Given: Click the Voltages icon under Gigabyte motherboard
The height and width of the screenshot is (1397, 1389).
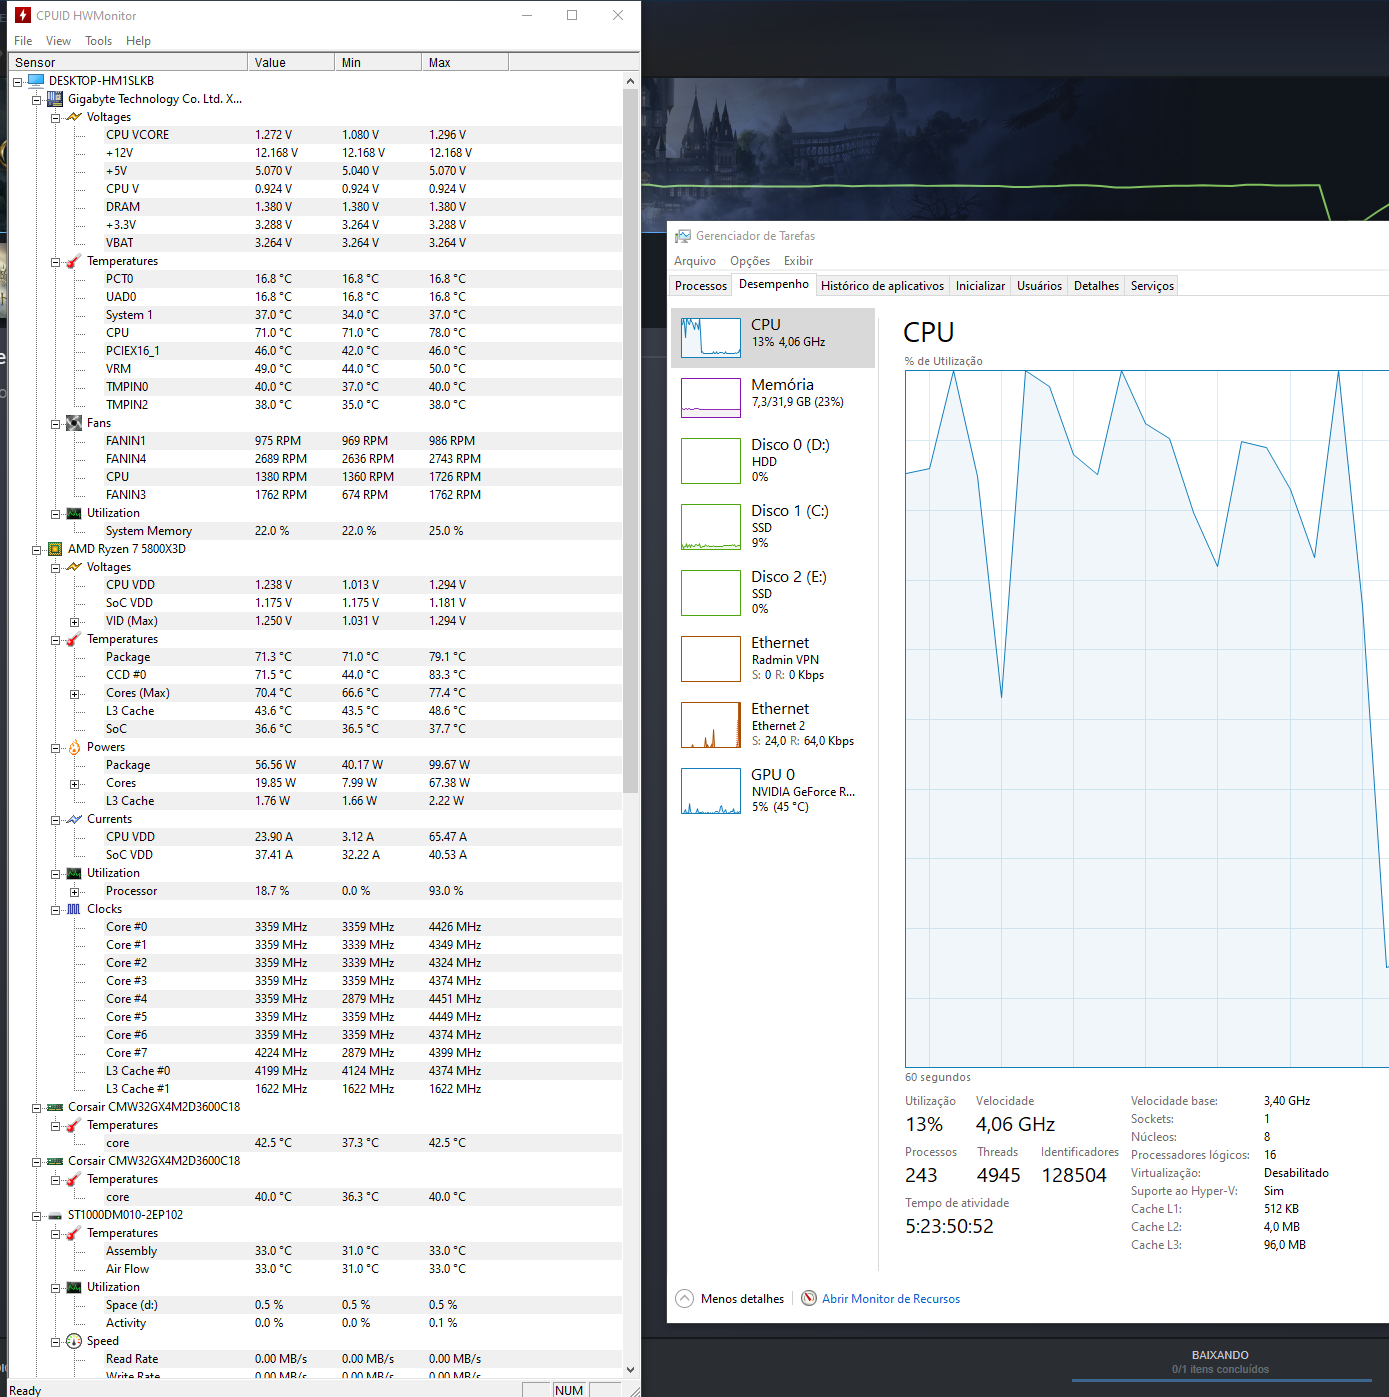Looking at the screenshot, I should click(x=74, y=117).
